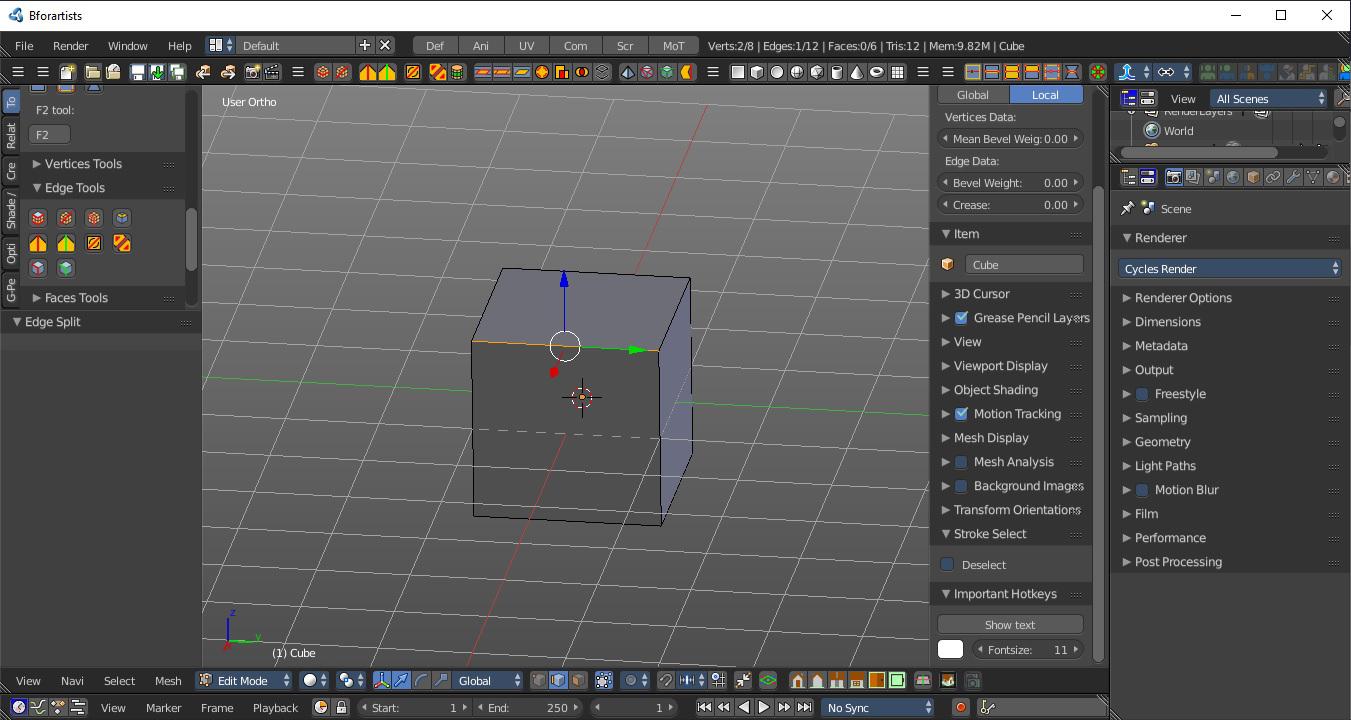Open the No Sync playback dropdown
Image resolution: width=1351 pixels, height=720 pixels.
[x=877, y=707]
